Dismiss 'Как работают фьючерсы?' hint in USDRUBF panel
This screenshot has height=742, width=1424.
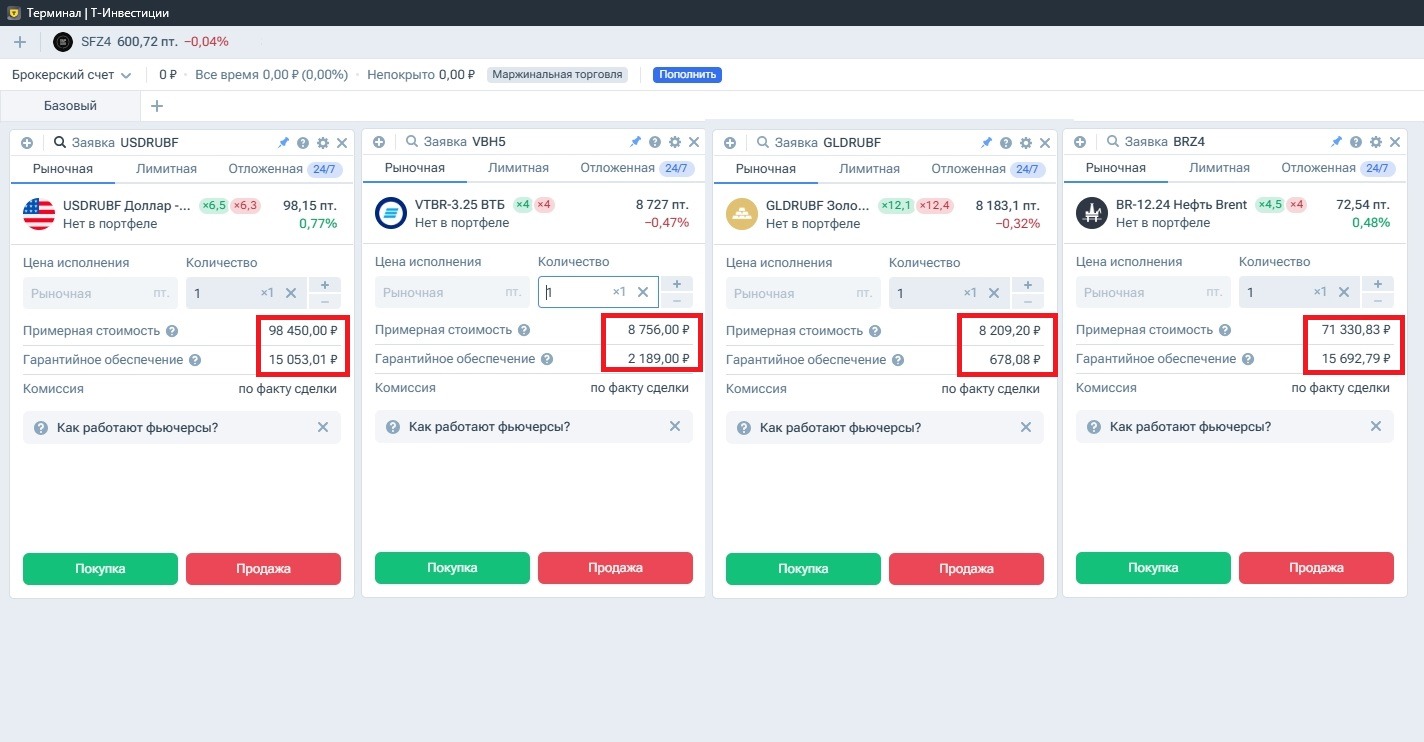323,427
